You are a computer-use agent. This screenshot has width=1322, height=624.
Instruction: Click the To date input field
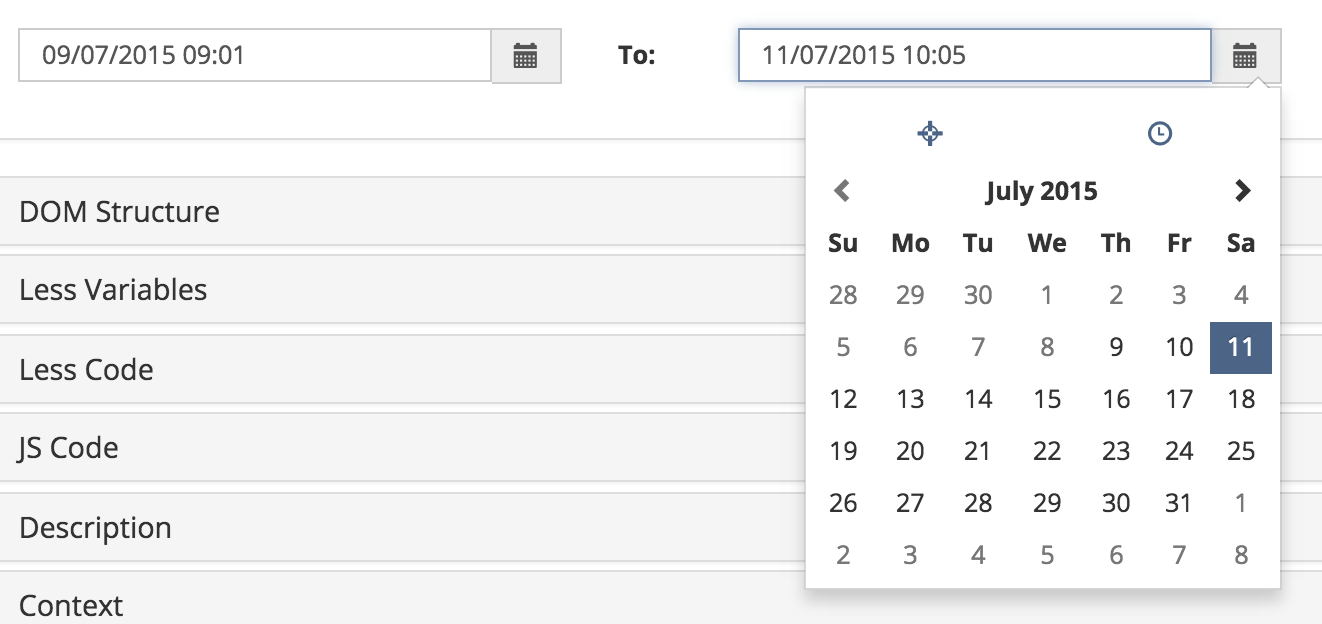tap(974, 56)
